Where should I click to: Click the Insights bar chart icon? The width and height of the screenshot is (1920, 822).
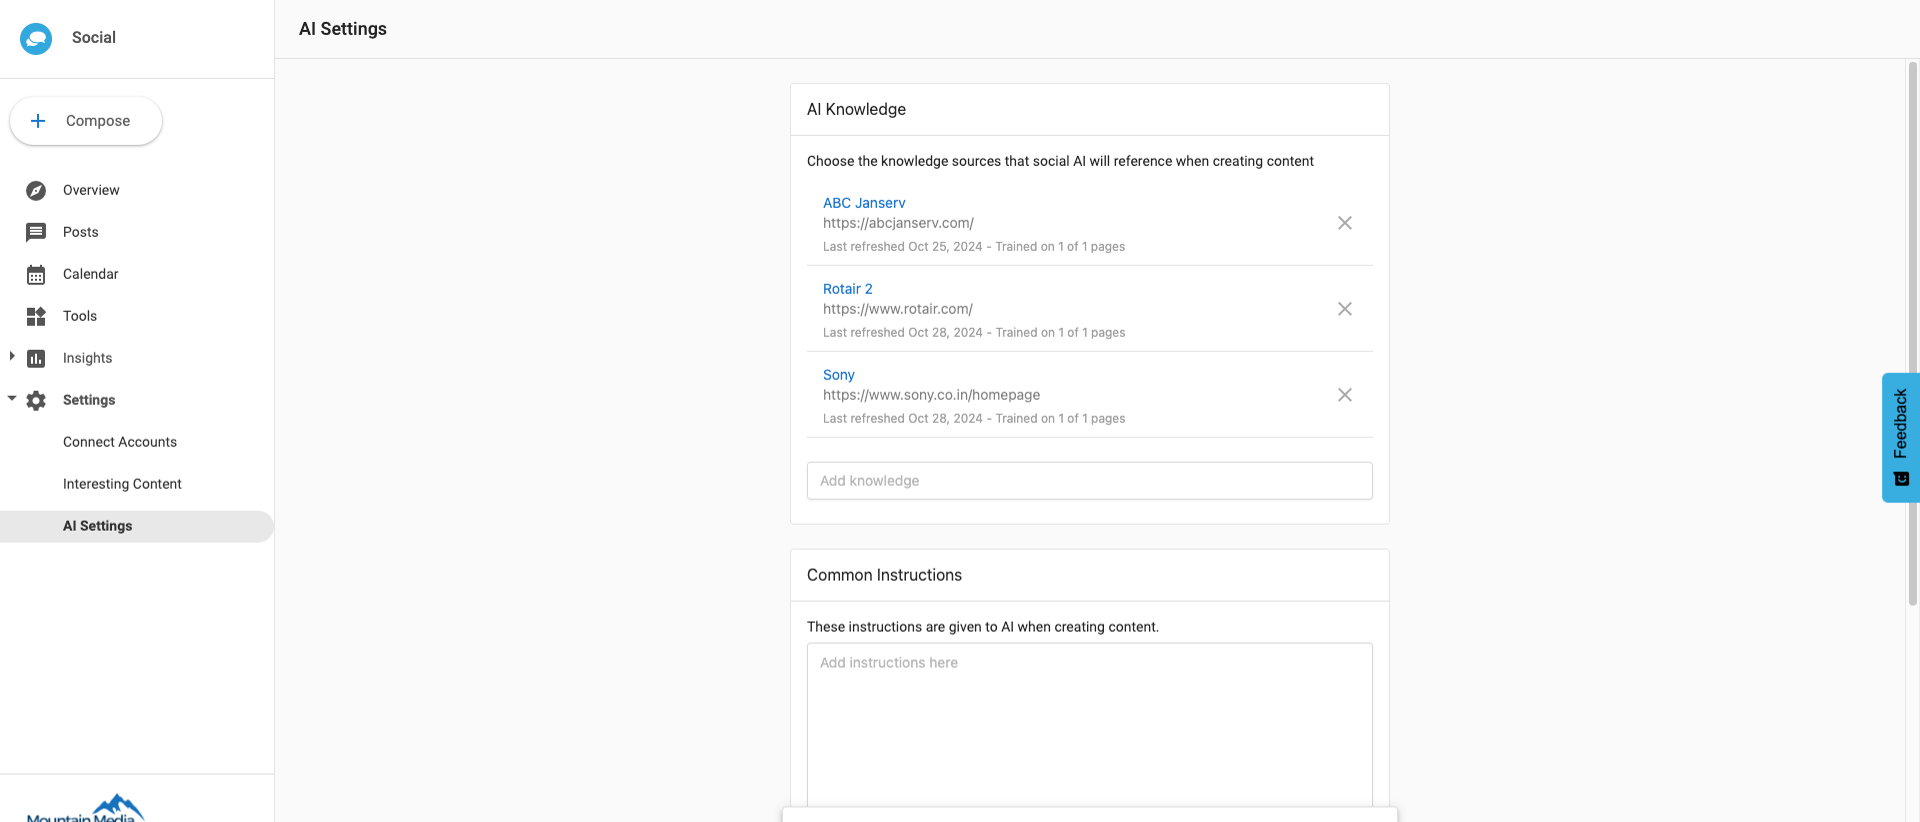coord(36,359)
